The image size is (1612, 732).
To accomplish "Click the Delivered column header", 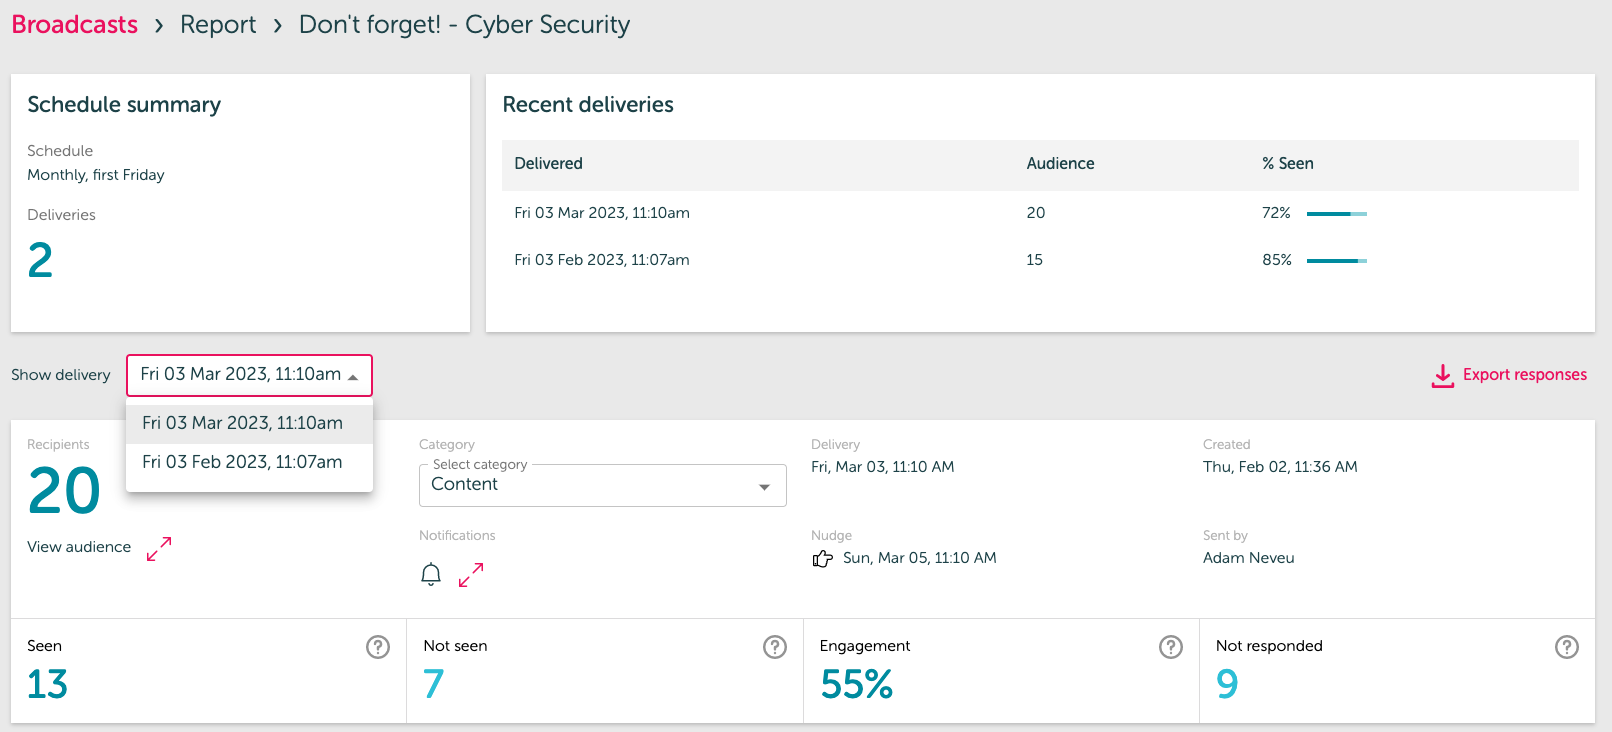I will (x=548, y=164).
